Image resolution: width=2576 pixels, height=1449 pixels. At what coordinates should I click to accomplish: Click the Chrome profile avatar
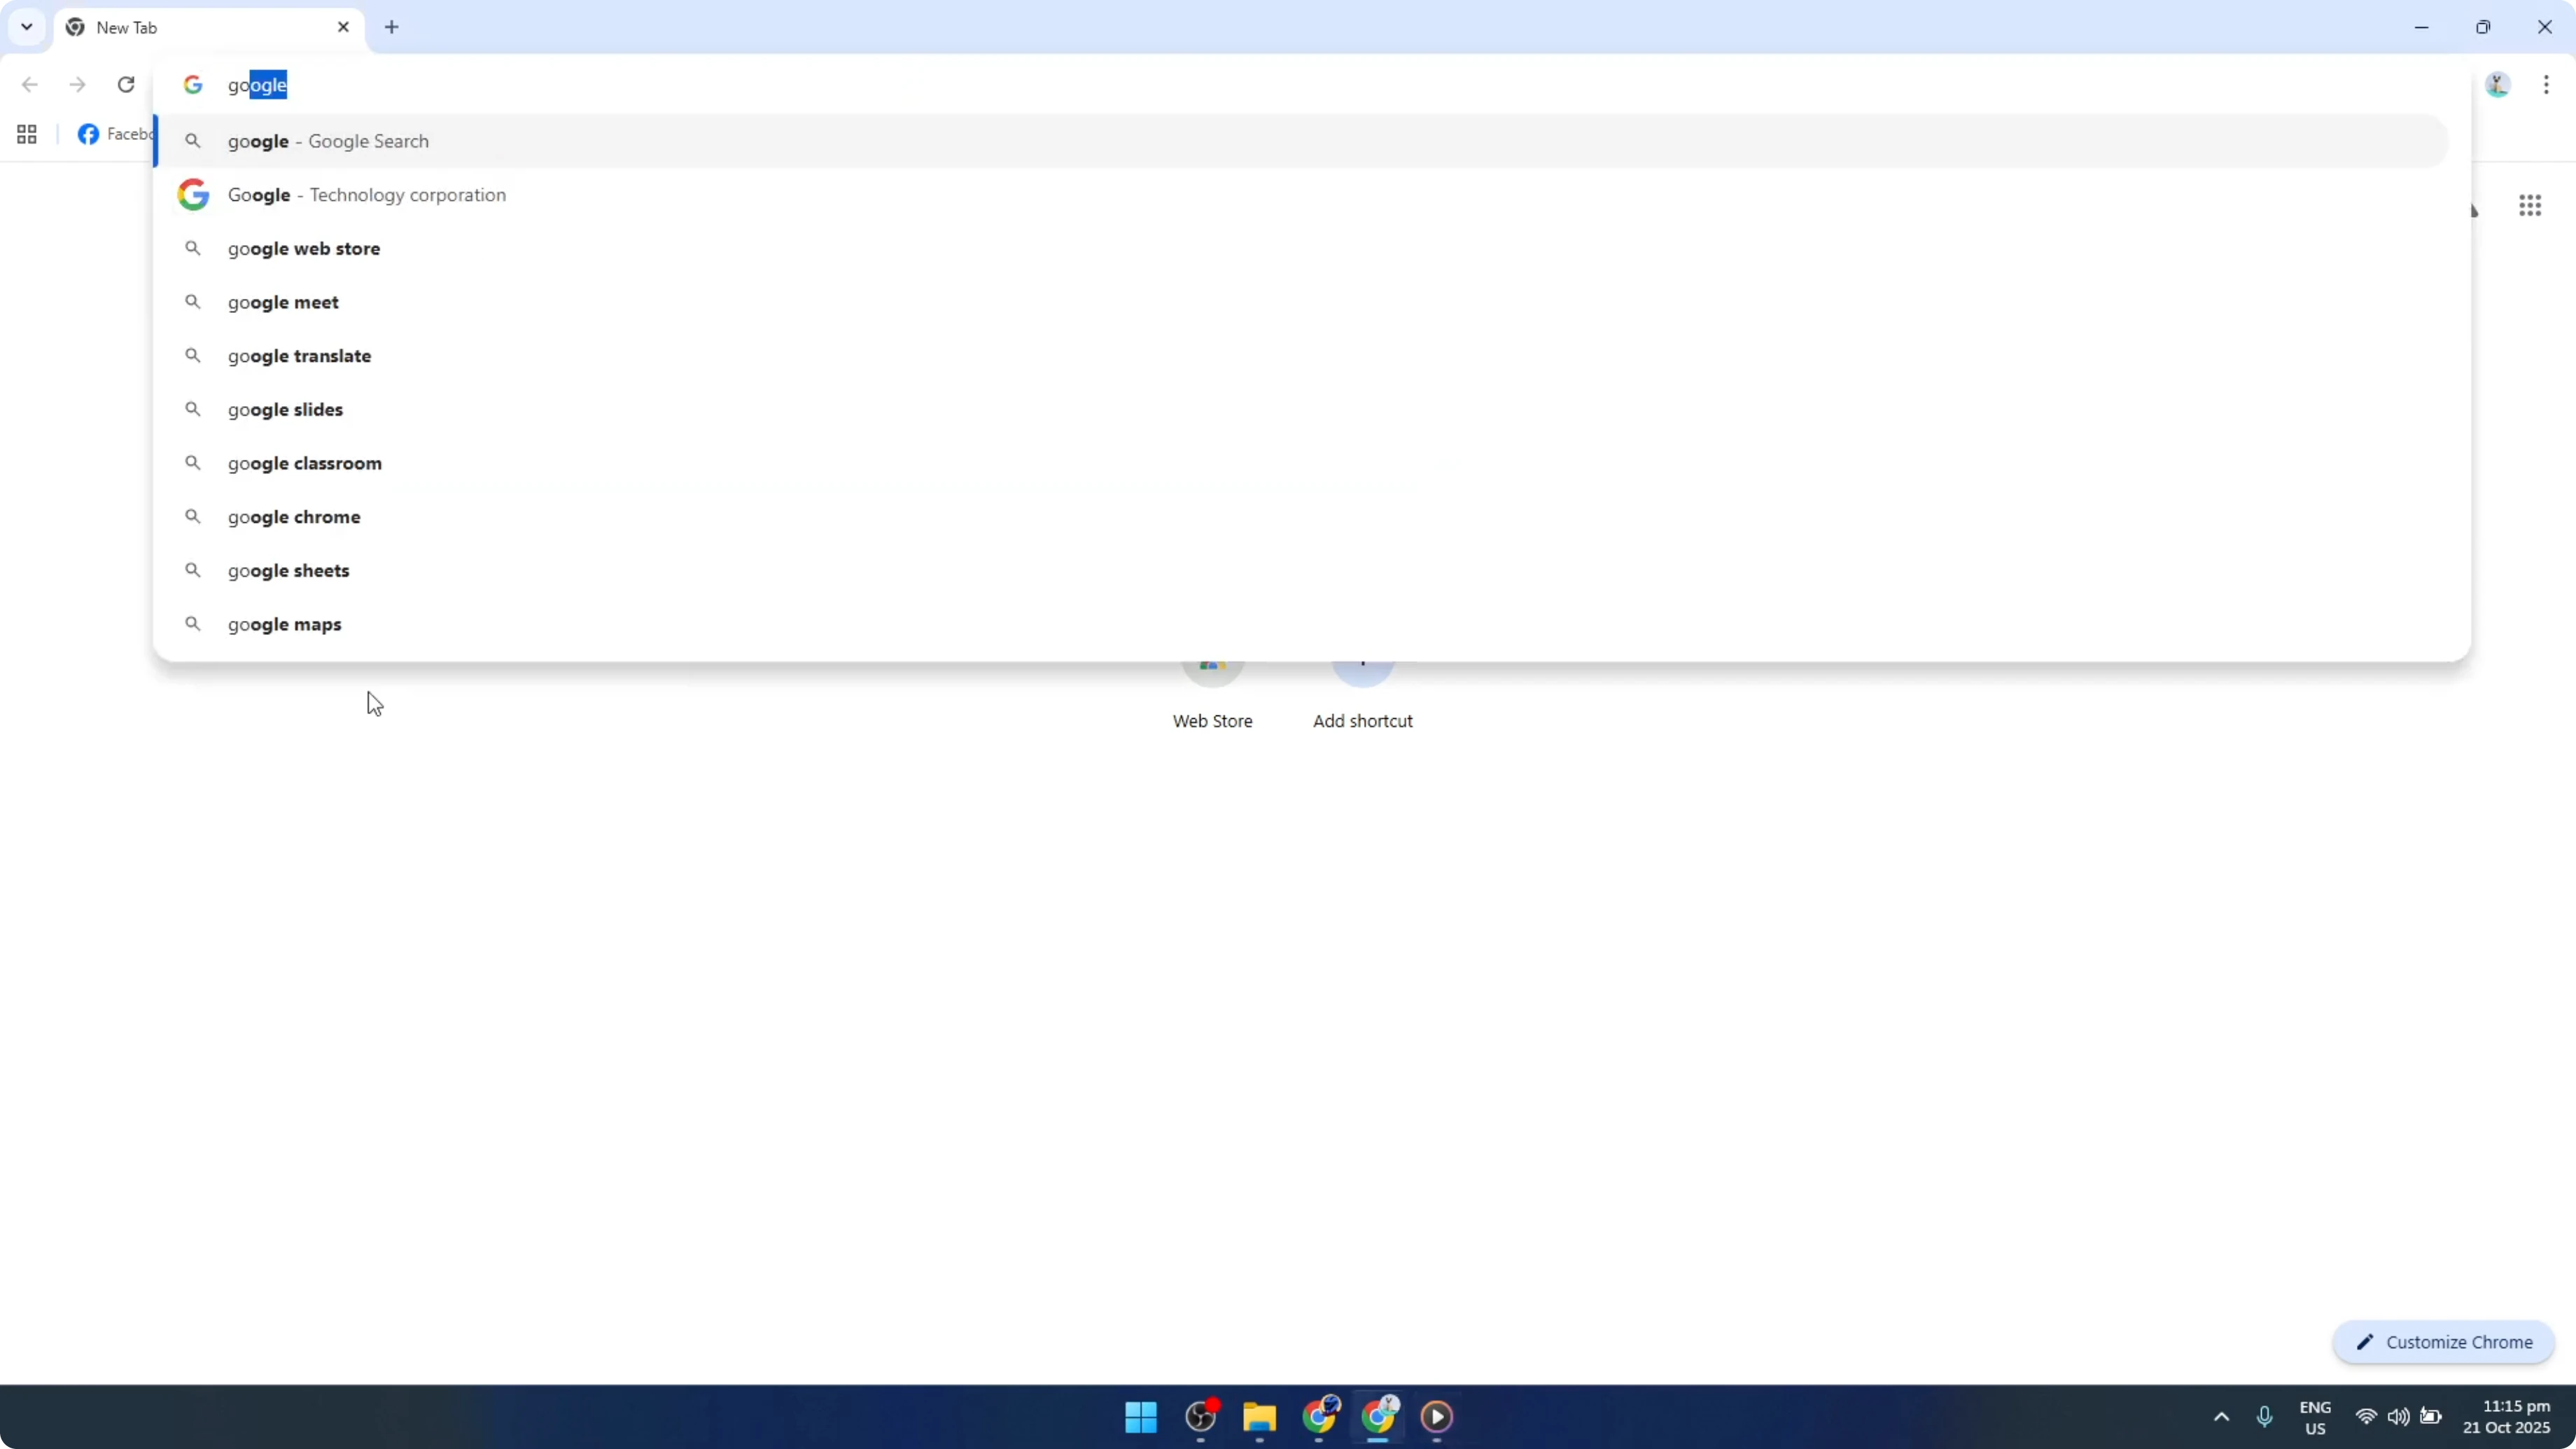coord(2497,85)
